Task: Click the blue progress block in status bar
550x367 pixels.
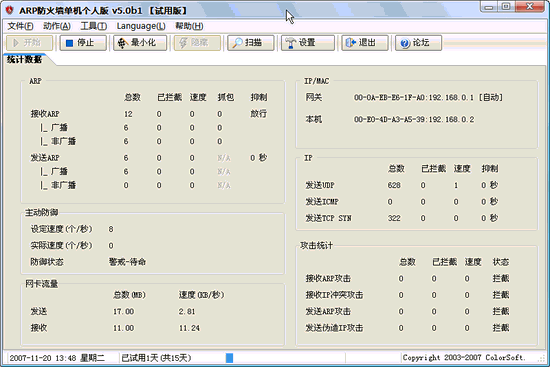Action: (x=229, y=358)
